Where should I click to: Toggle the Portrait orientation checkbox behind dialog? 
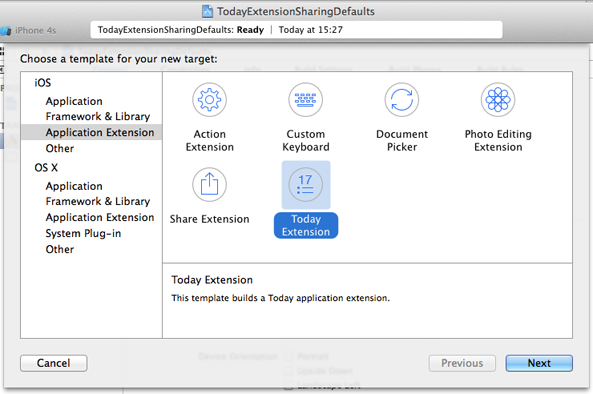[289, 356]
